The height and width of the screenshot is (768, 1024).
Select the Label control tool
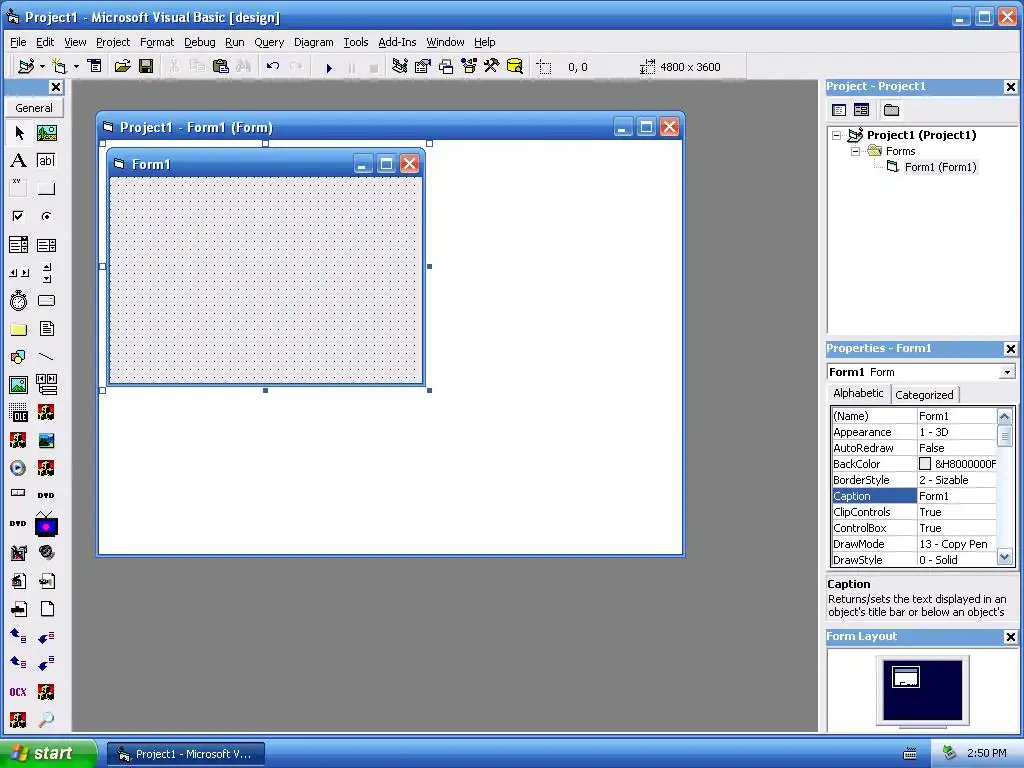19,161
